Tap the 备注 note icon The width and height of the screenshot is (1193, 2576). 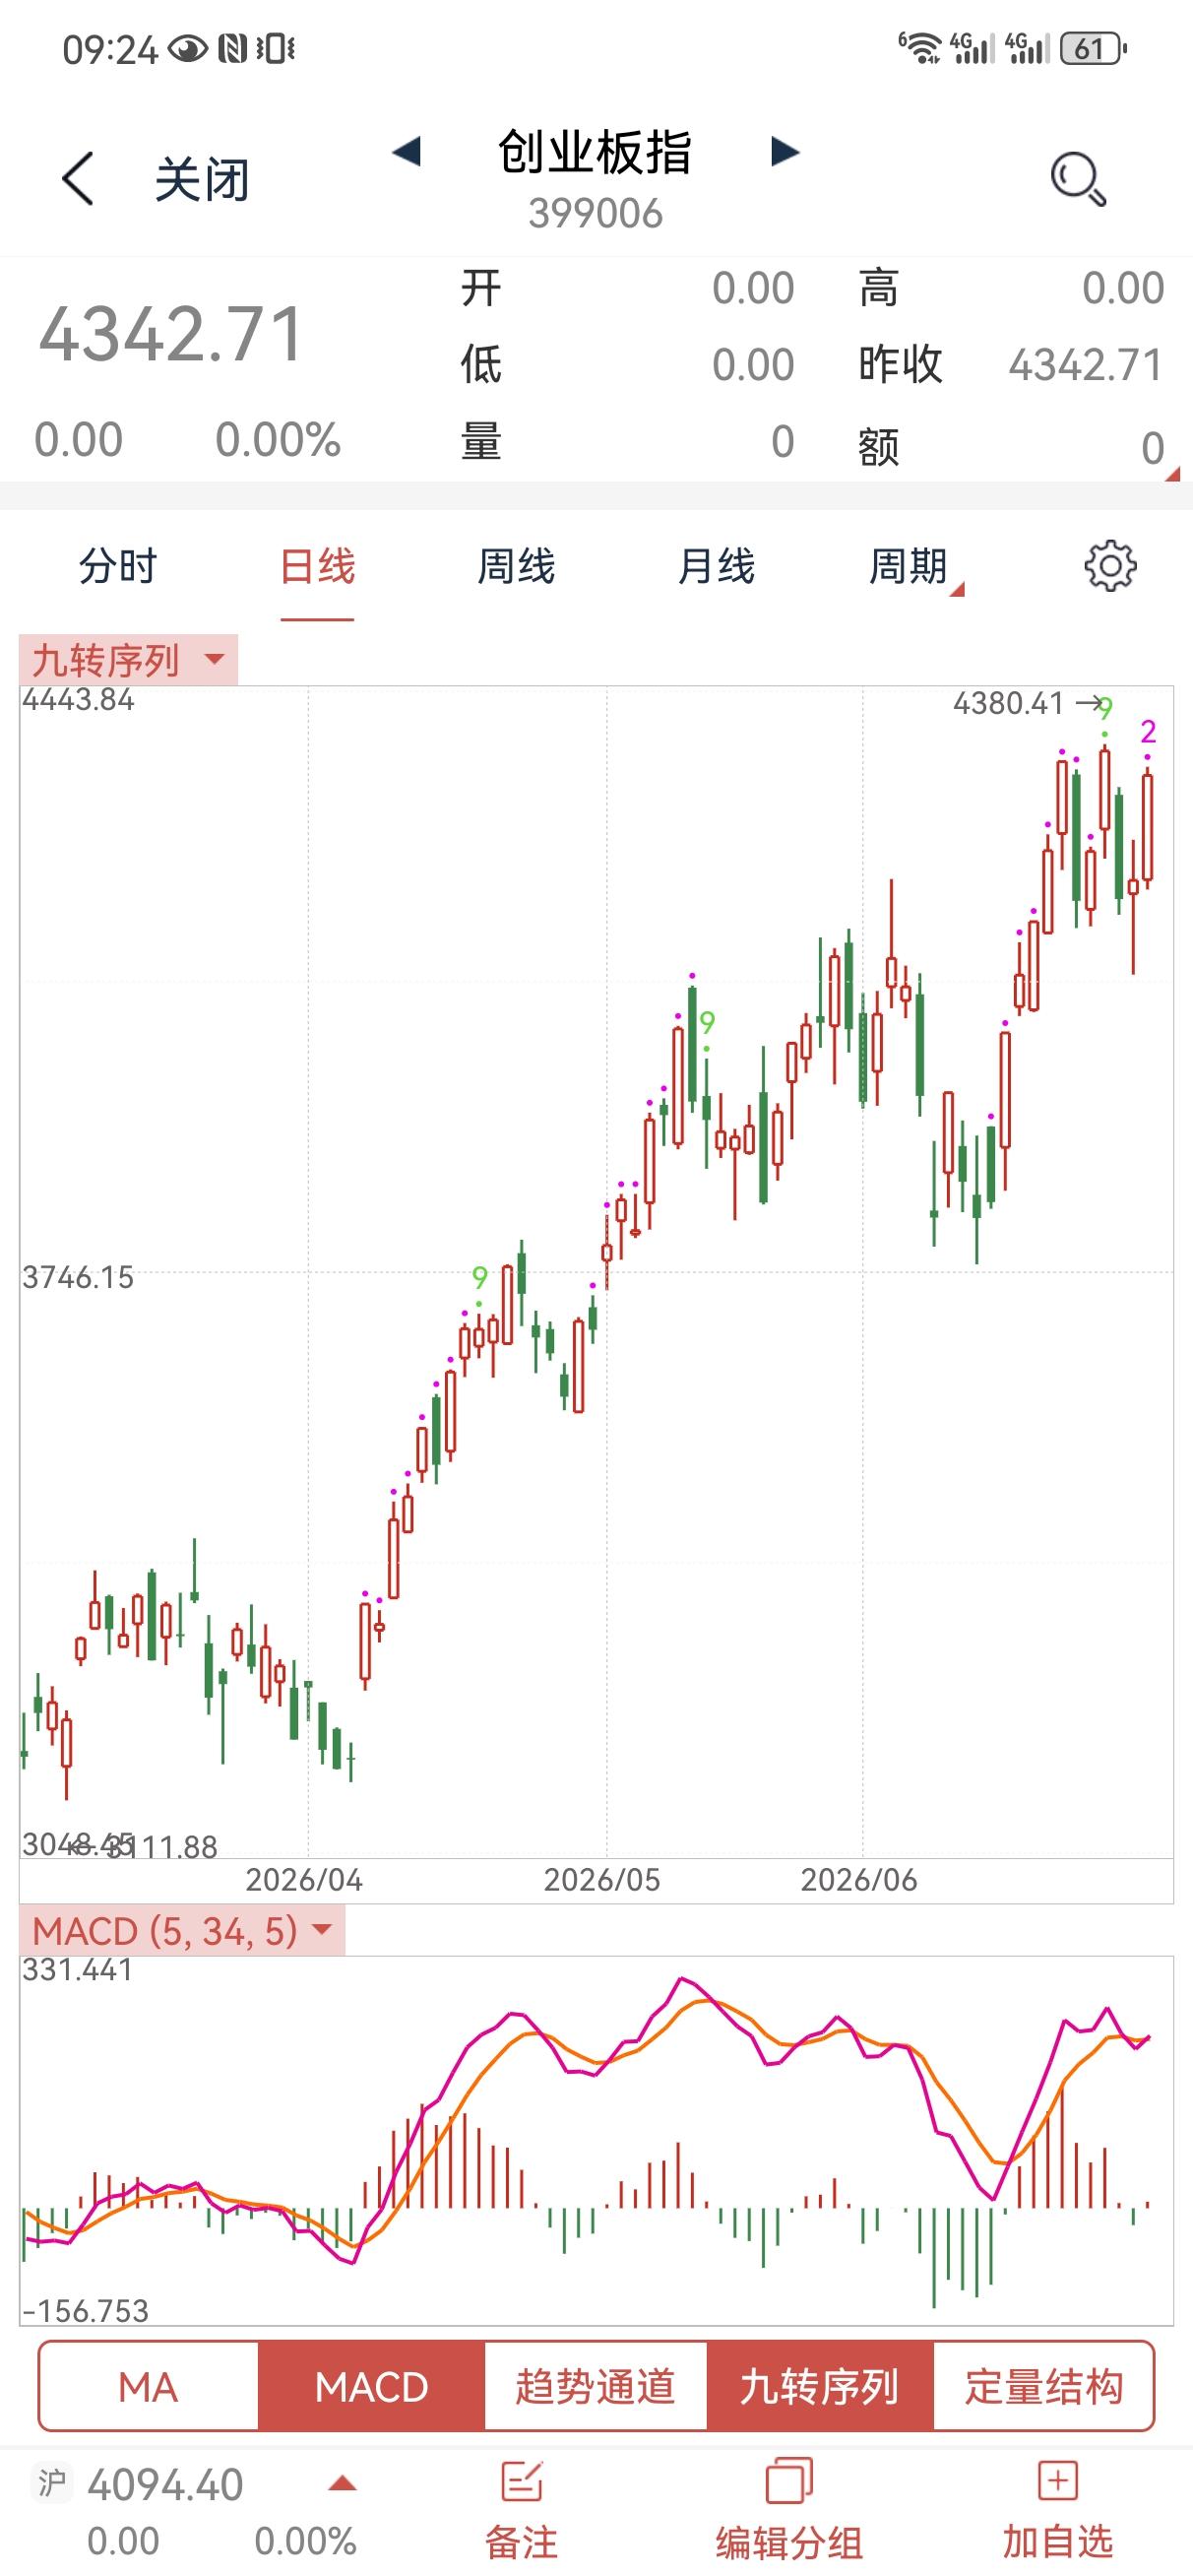(x=521, y=2483)
